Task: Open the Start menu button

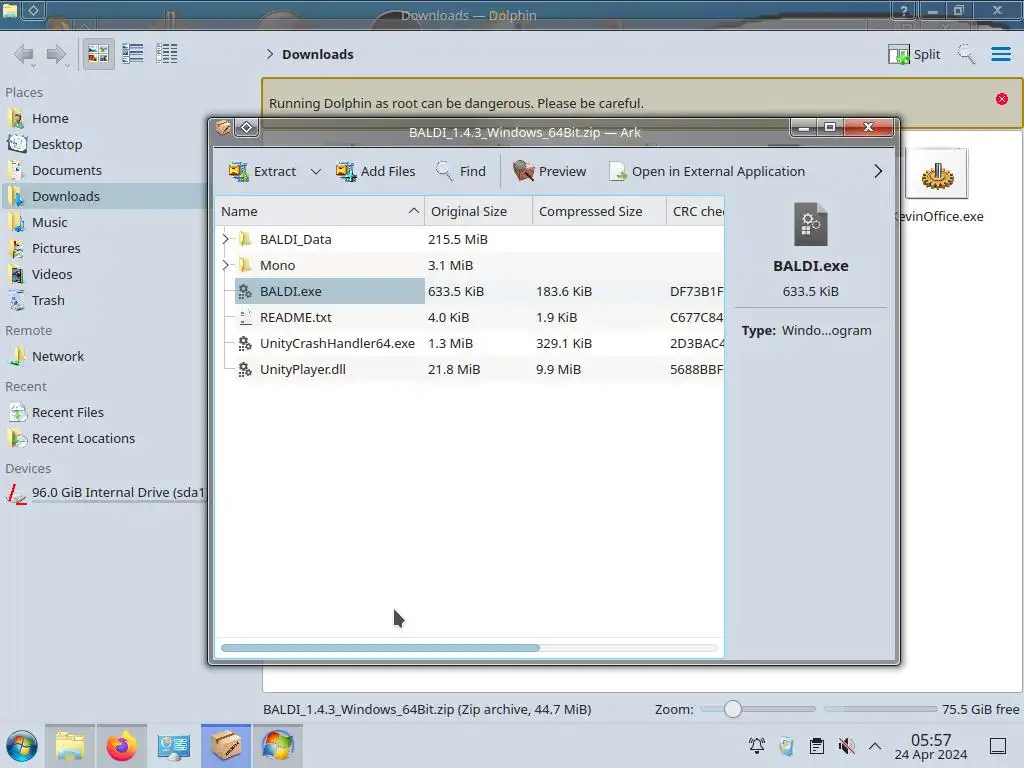Action: (22, 746)
